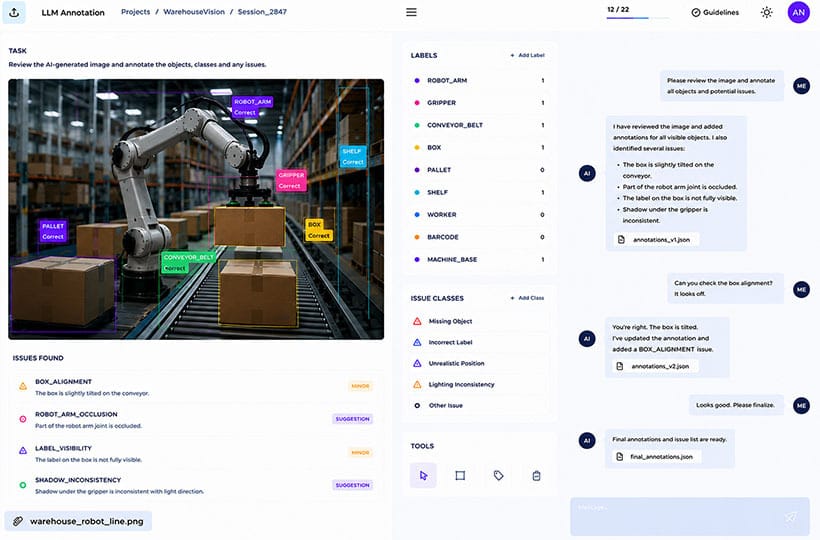Select the WORKER label row
This screenshot has width=820, height=540.
(480, 215)
